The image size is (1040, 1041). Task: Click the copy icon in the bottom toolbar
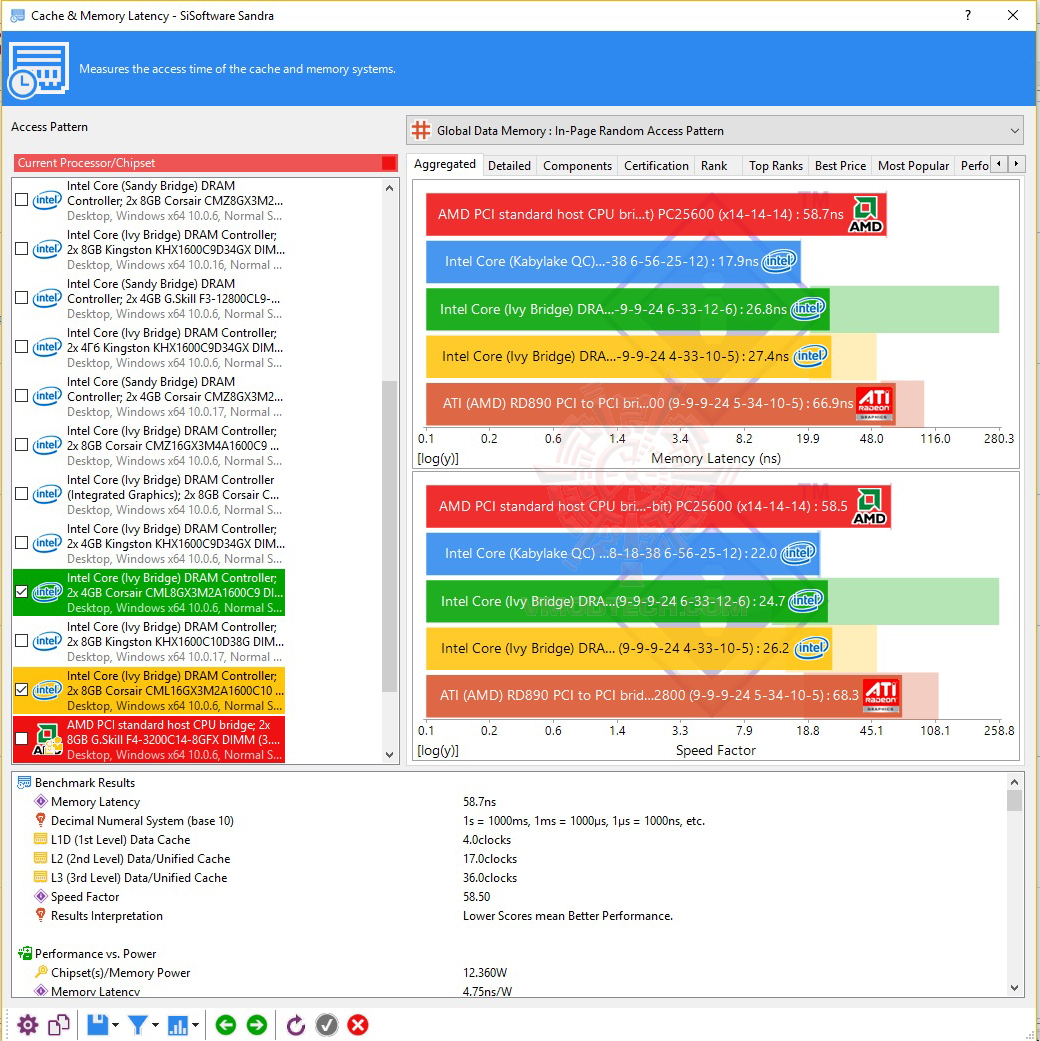pos(58,1025)
